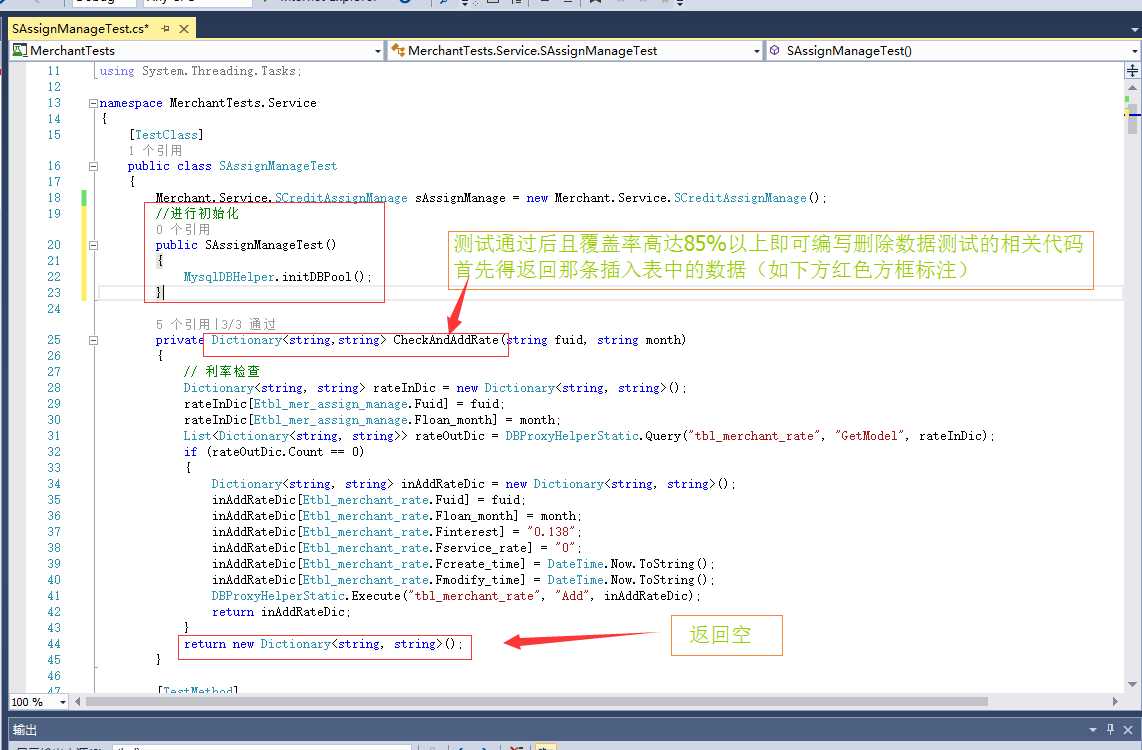Pin the SAssignManageTest.cs tab
The height and width of the screenshot is (750, 1142).
pos(166,28)
